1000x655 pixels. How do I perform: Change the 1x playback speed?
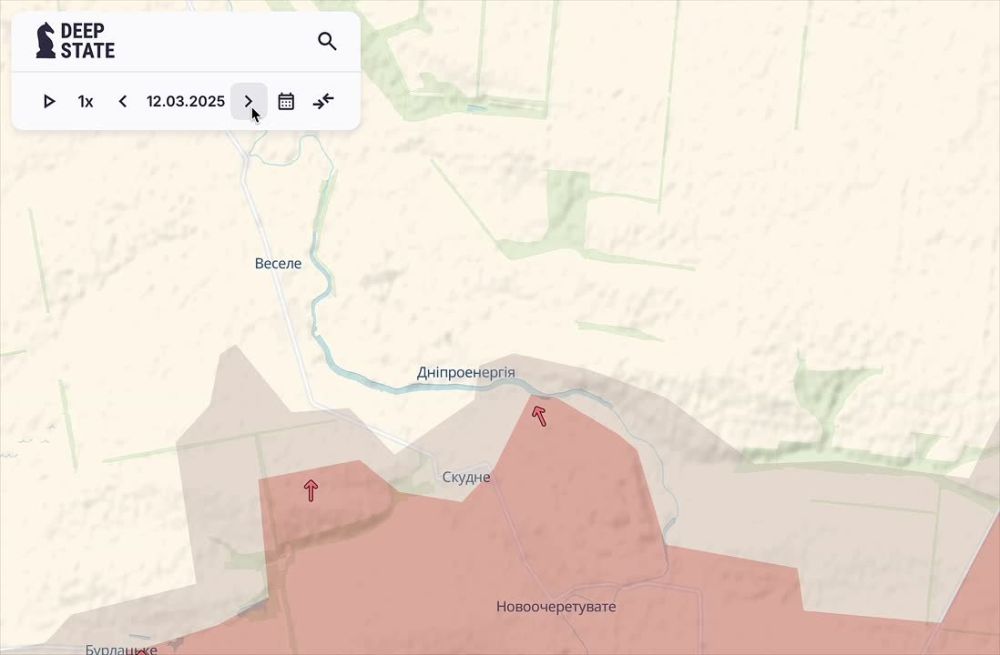[x=86, y=101]
